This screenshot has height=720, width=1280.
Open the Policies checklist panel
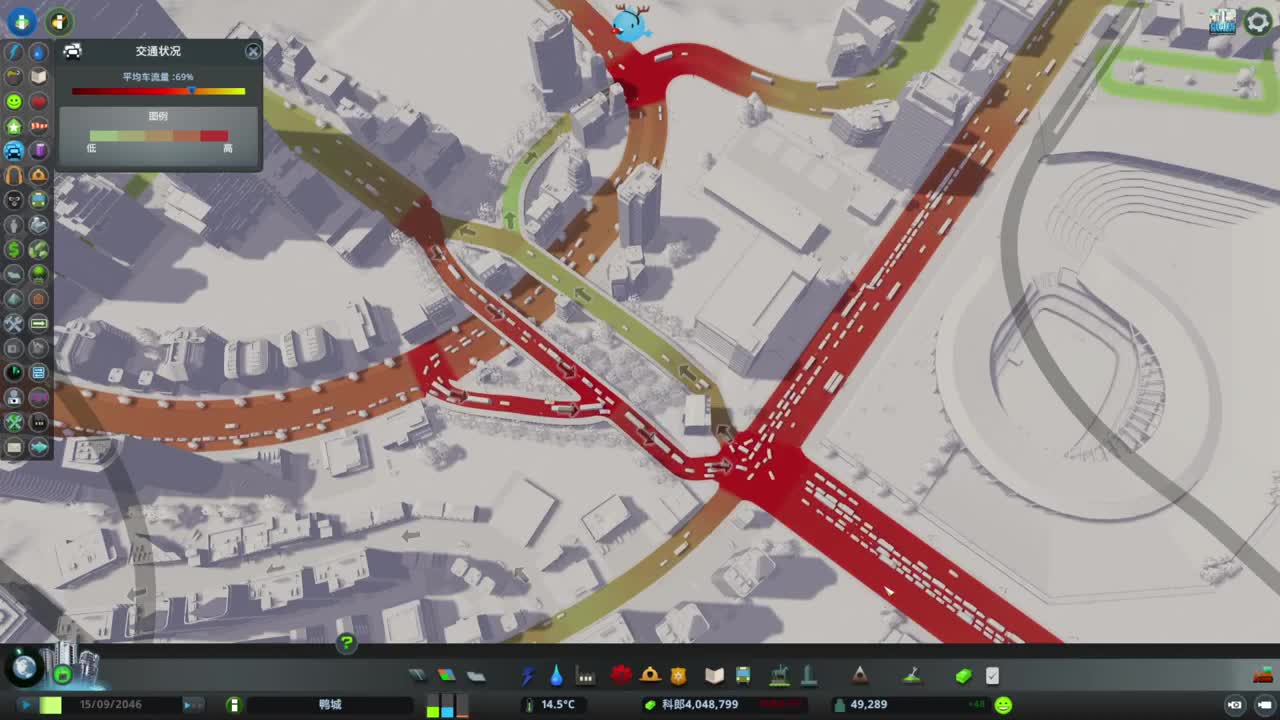pos(992,676)
